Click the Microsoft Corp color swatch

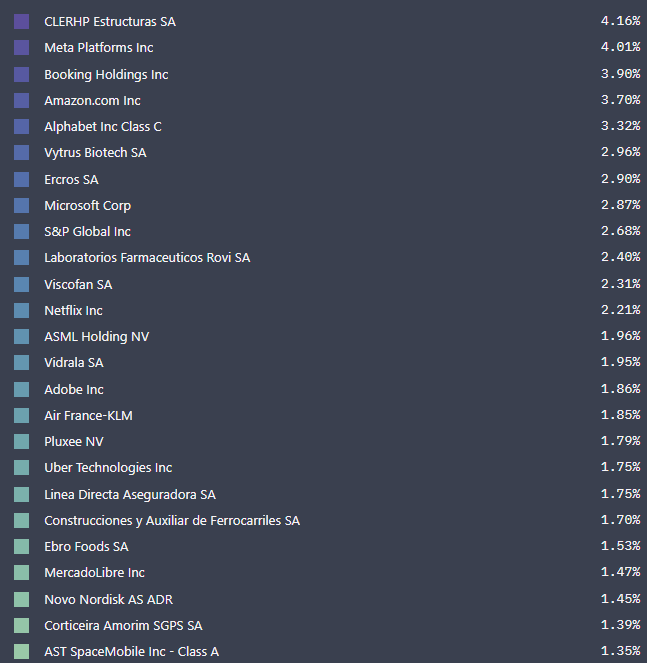click(x=22, y=205)
